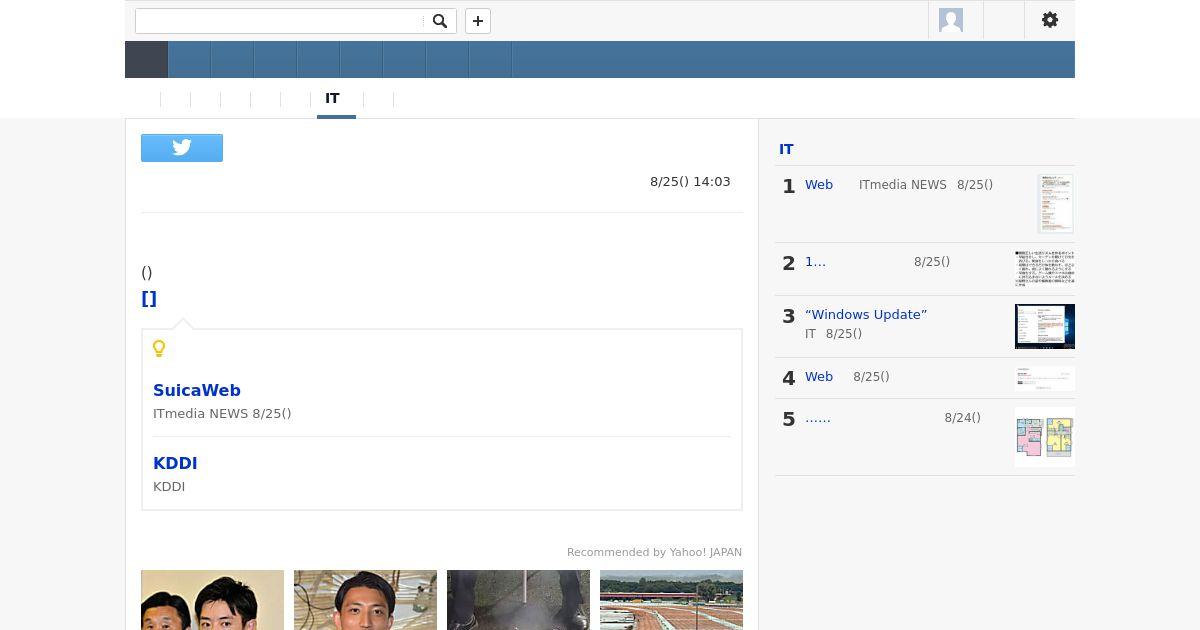Open recommended photo with smoke on ground
The width and height of the screenshot is (1200, 630).
coord(518,600)
